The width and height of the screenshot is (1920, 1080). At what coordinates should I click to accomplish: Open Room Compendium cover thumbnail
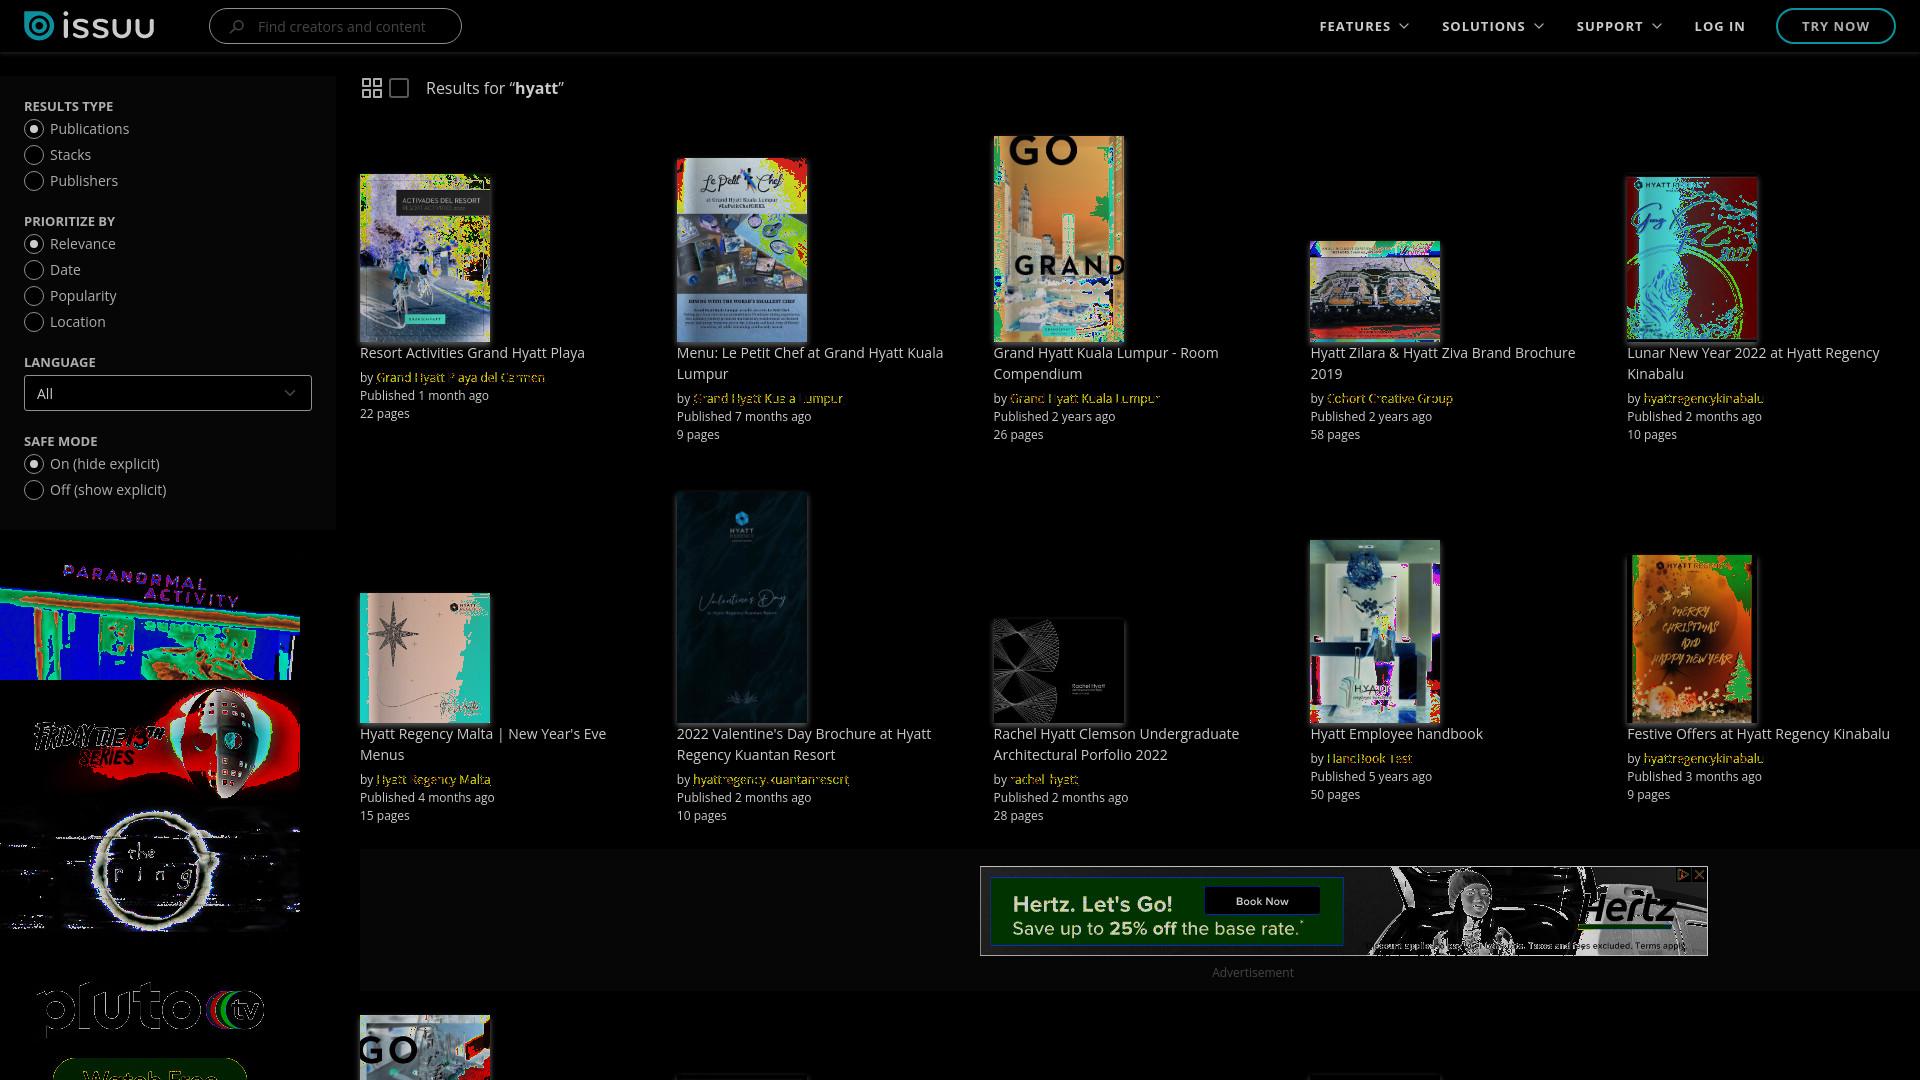[x=1058, y=239]
